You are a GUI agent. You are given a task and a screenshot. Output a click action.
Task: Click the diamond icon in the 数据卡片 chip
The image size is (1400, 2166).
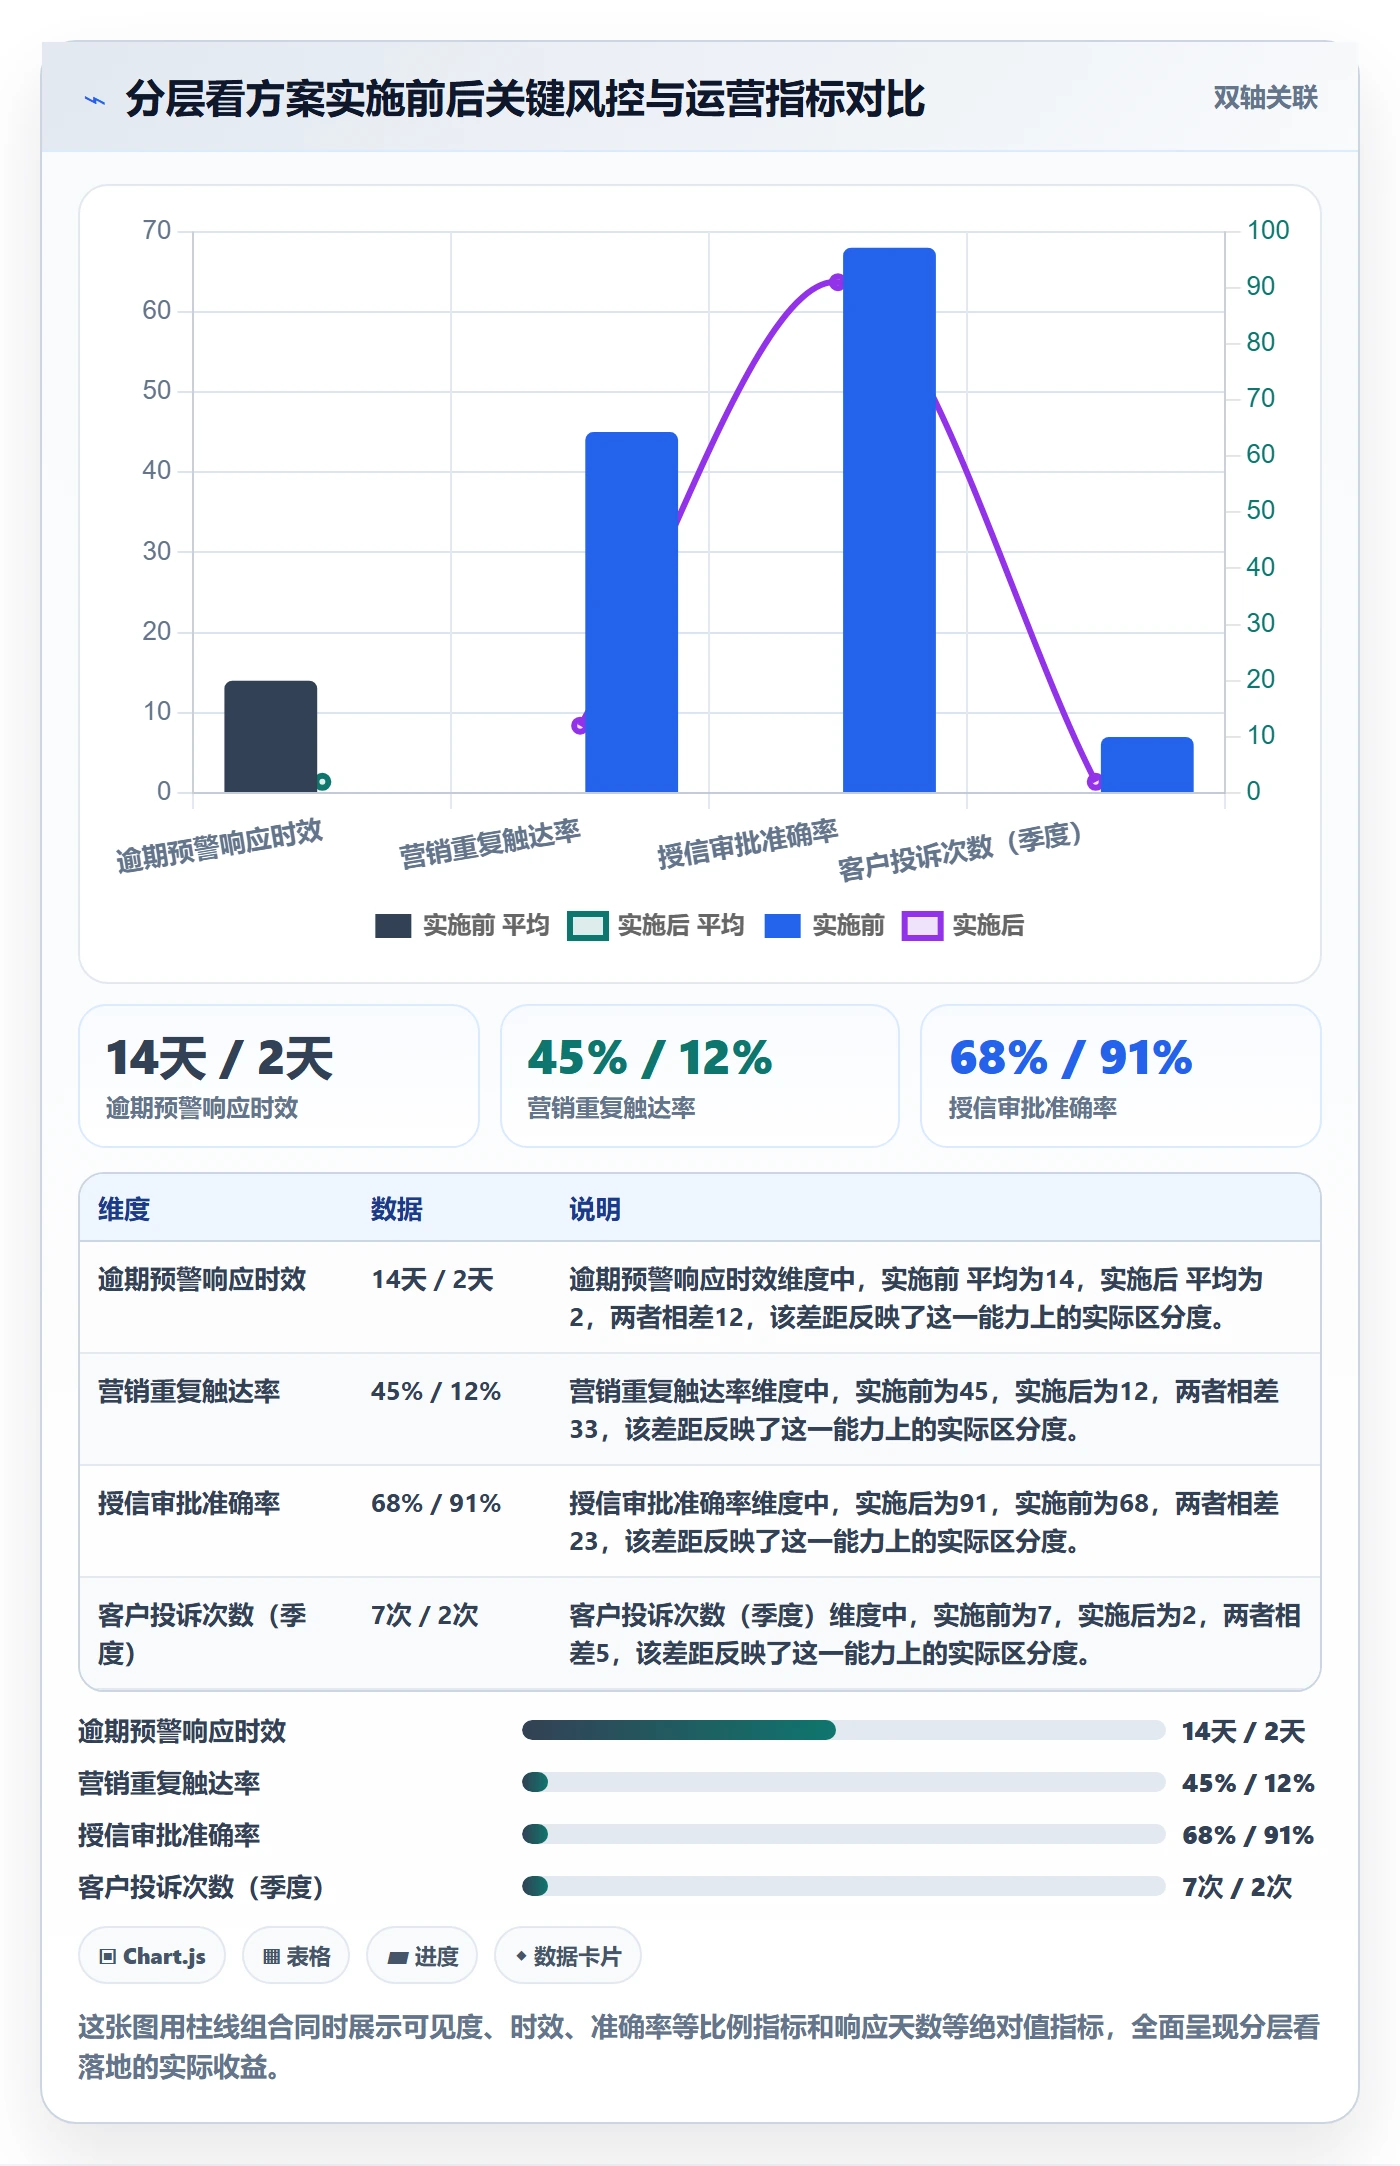(x=521, y=1956)
